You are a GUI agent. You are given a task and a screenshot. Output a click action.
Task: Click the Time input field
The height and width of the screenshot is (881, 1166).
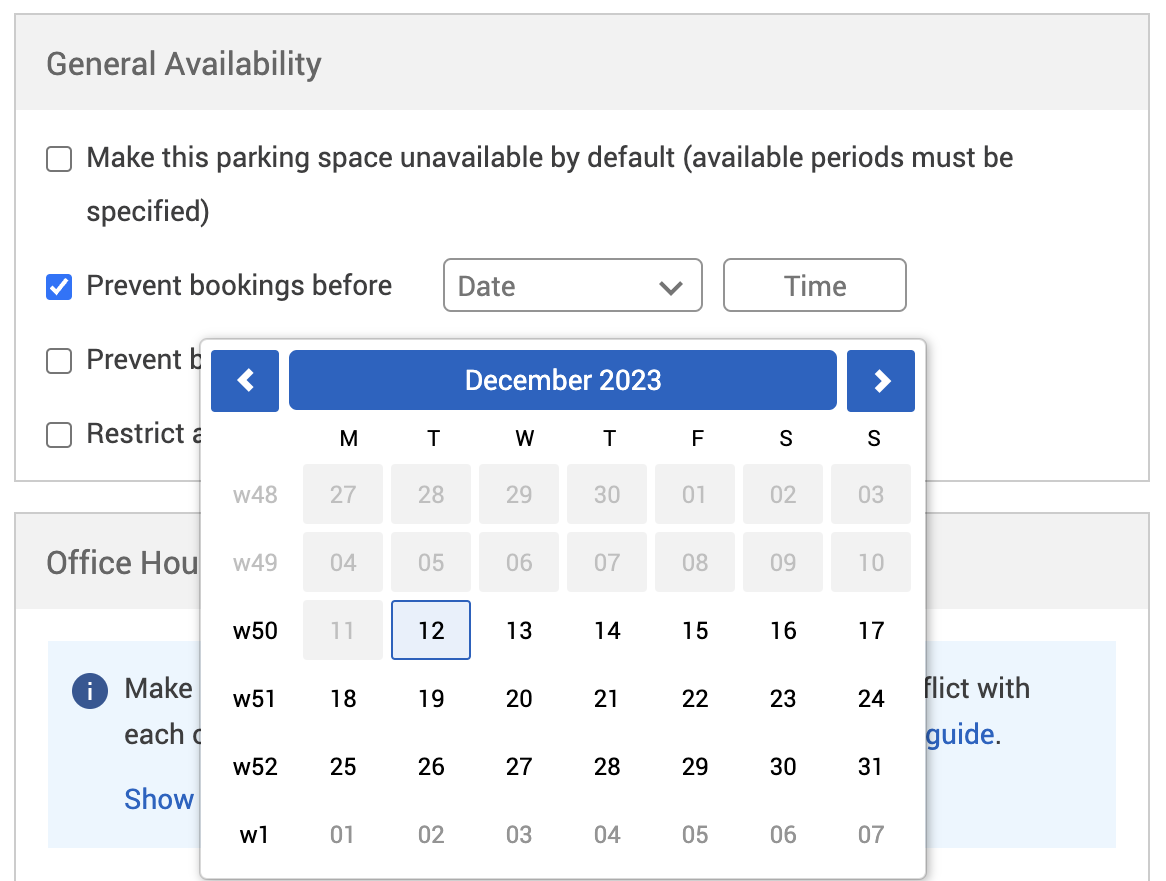click(814, 287)
